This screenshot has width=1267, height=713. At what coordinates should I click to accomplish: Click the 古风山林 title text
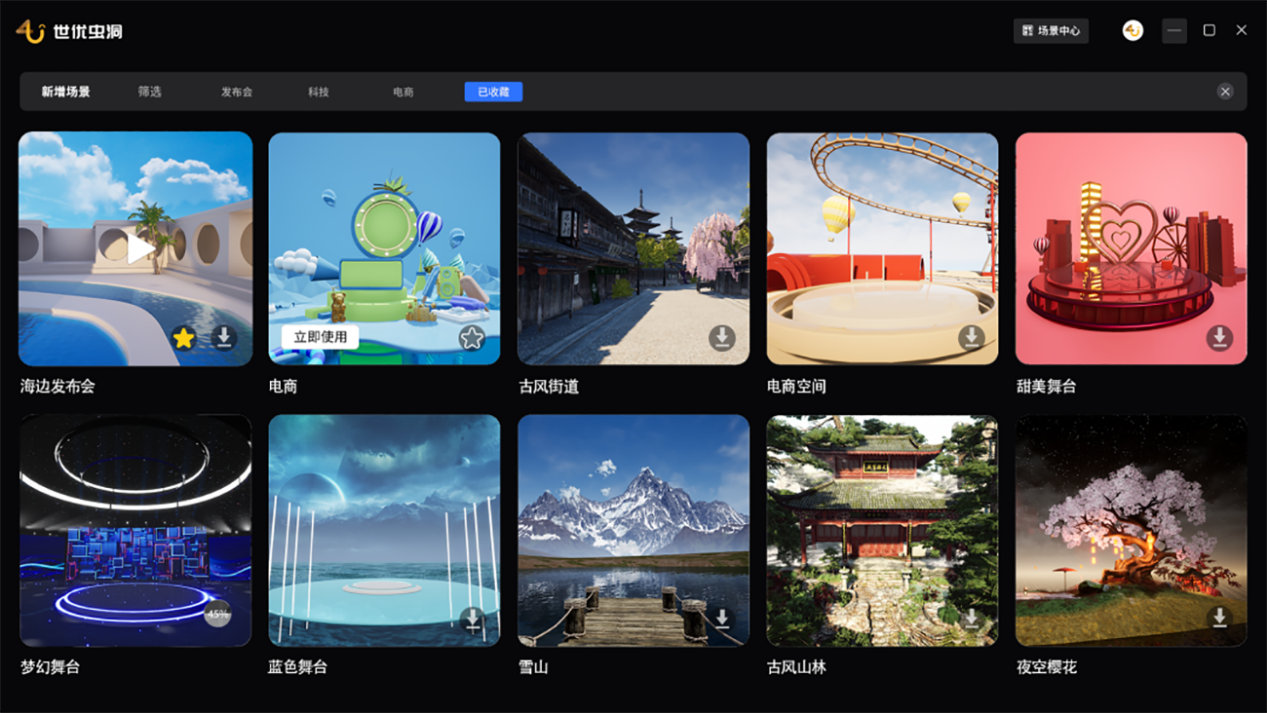(797, 667)
